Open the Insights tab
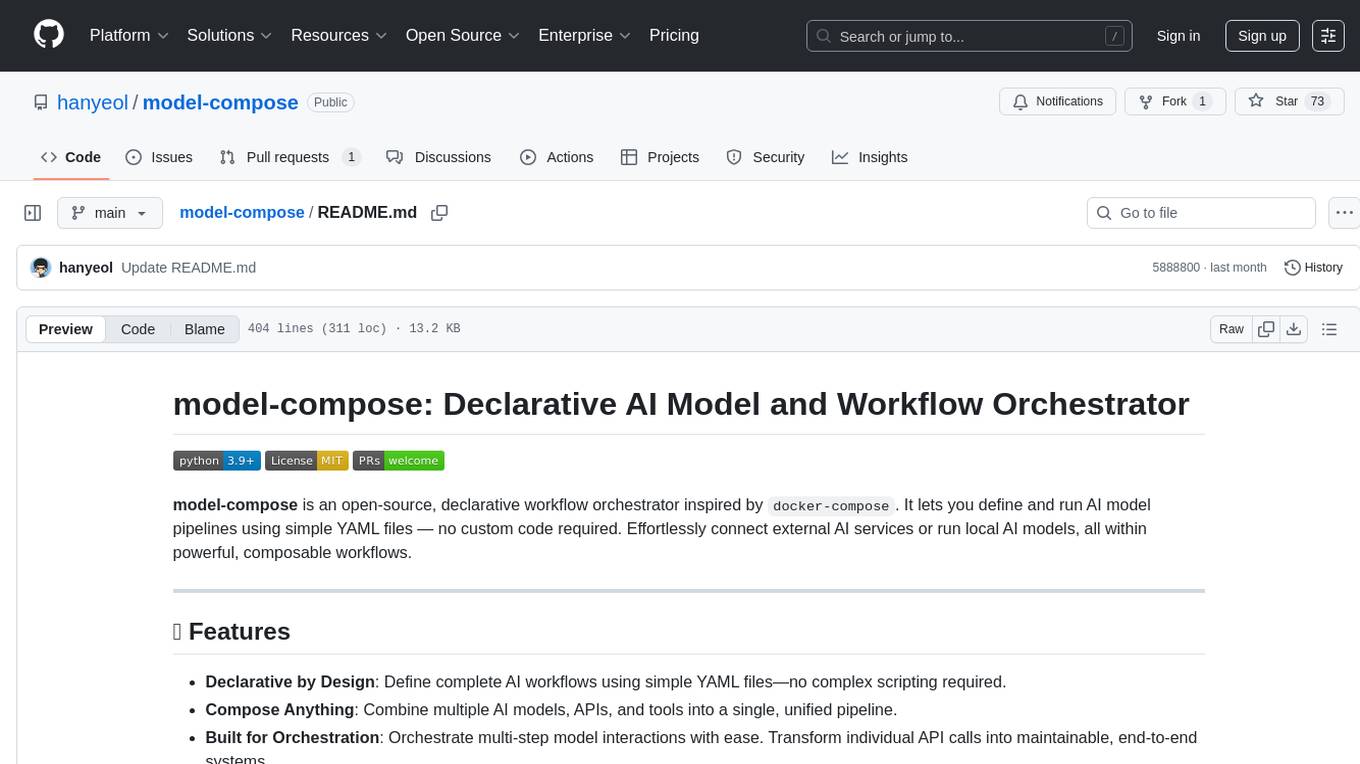Viewport: 1360px width, 764px height. (870, 157)
